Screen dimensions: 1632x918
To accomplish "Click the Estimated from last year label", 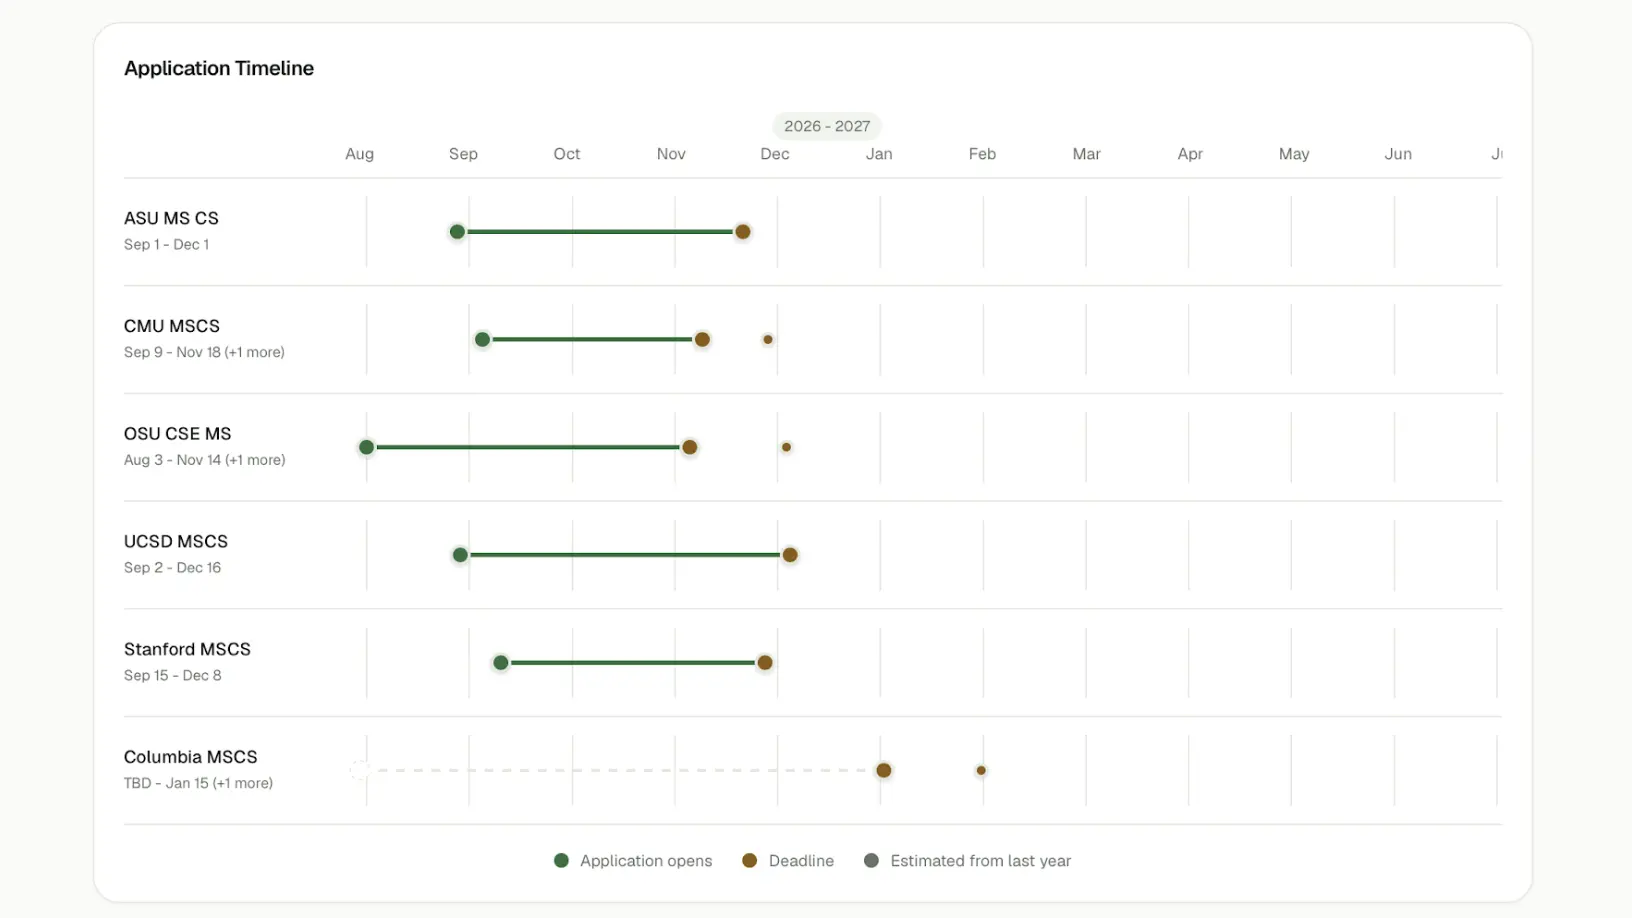I will 980,861.
